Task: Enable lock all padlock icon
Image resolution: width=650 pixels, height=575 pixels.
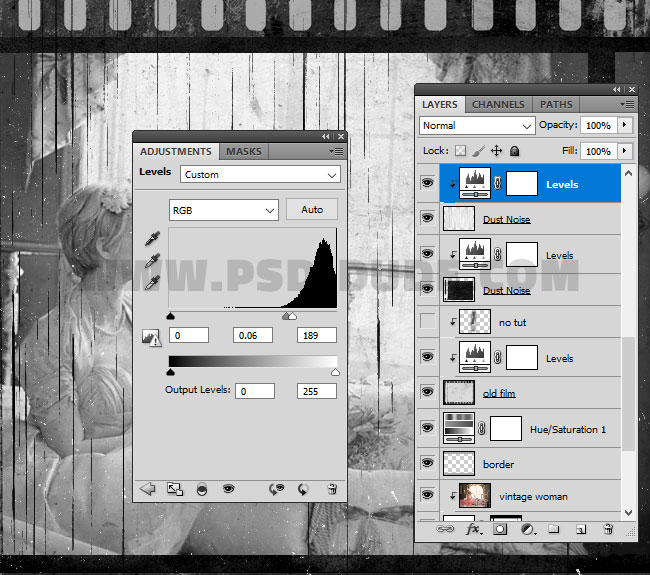Action: pyautogui.click(x=514, y=151)
